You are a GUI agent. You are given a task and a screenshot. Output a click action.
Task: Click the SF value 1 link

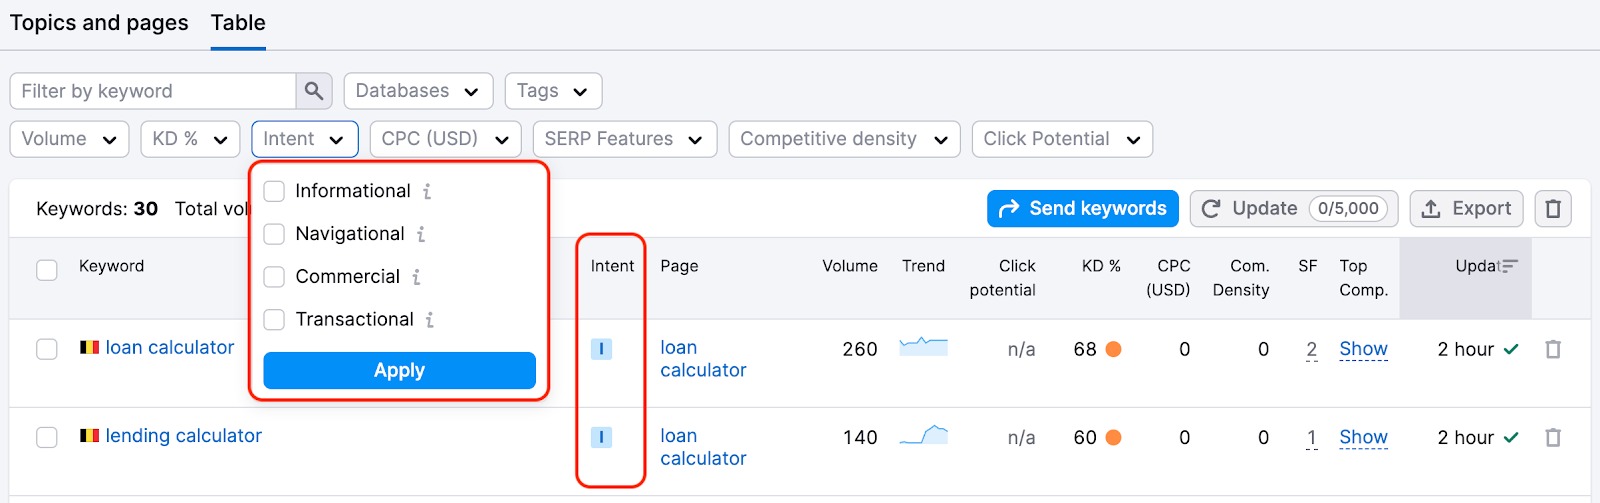pyautogui.click(x=1311, y=437)
